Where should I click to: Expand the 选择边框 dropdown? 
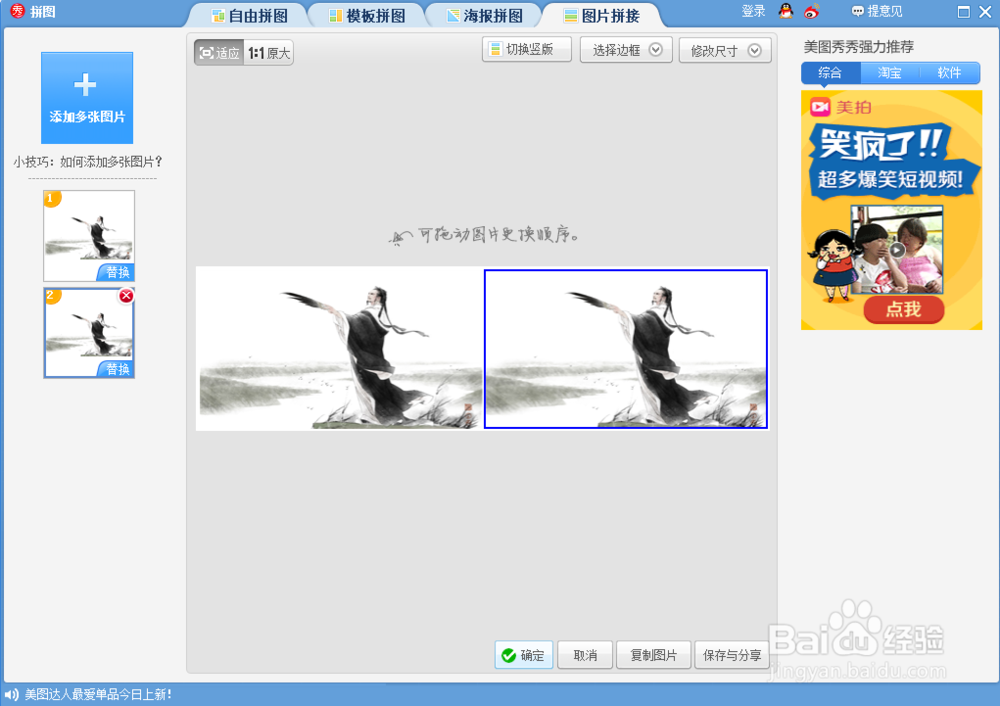pos(626,50)
